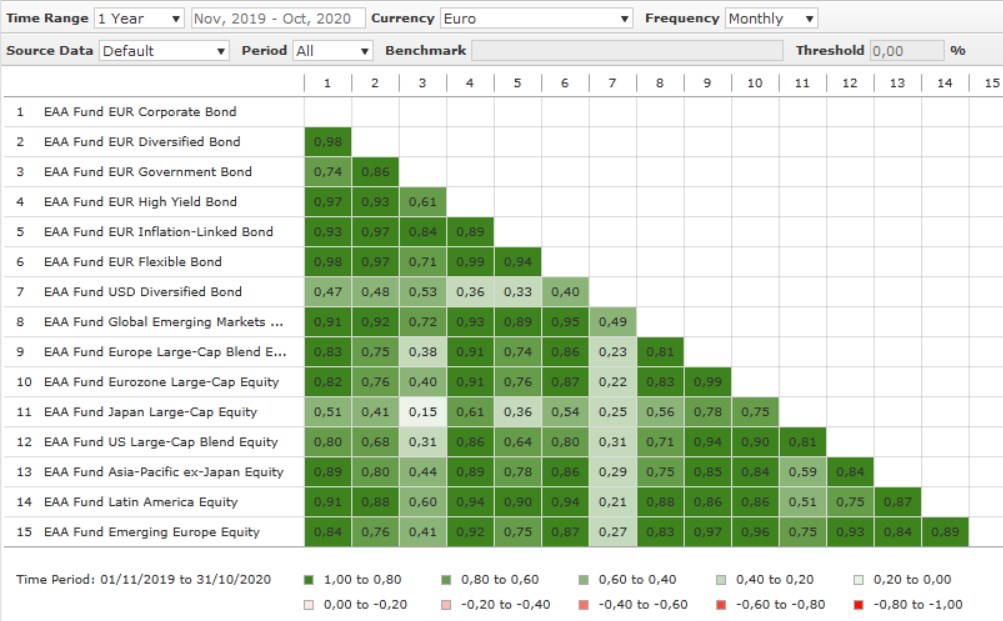This screenshot has height=621, width=1003.
Task: Open the Time Range dropdown
Action: (139, 18)
